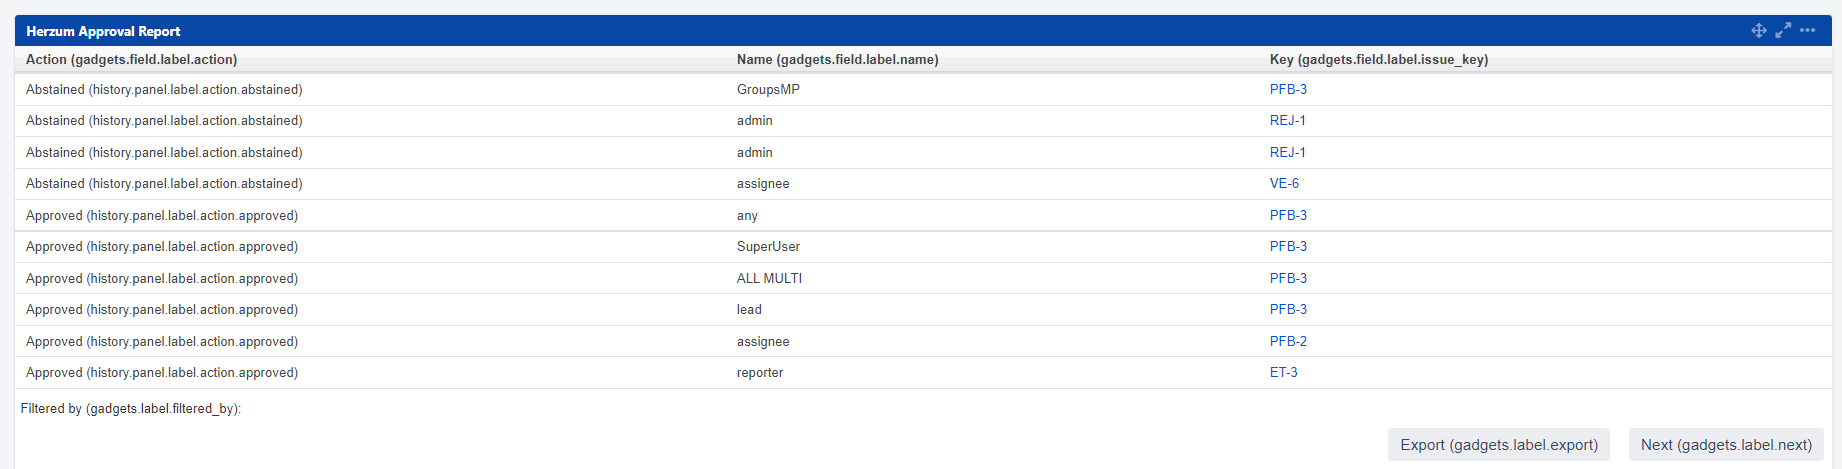Click the Action column header

(x=131, y=60)
